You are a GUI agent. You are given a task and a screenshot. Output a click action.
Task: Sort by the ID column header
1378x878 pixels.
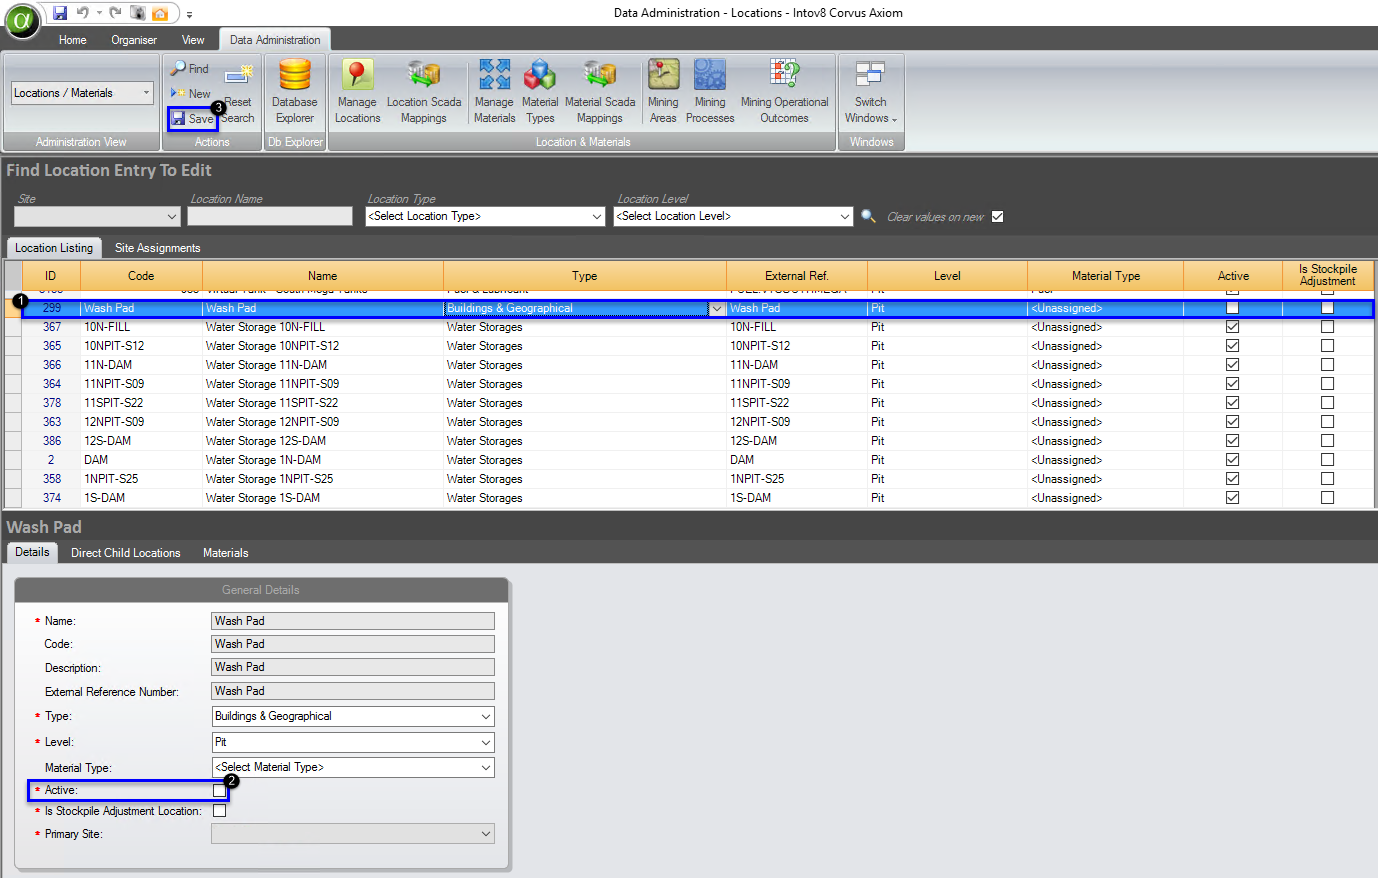50,276
